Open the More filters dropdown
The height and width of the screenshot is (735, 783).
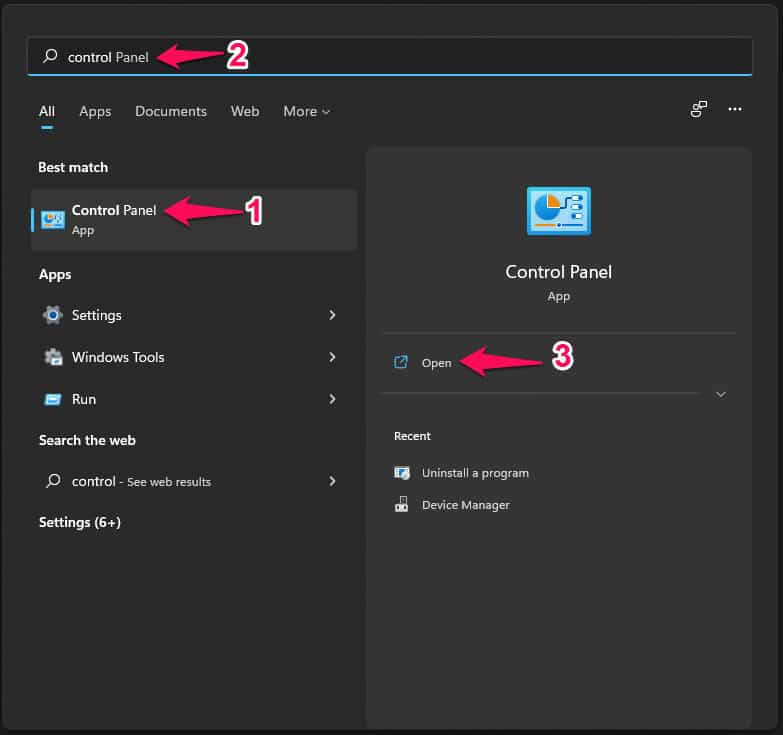coord(307,111)
